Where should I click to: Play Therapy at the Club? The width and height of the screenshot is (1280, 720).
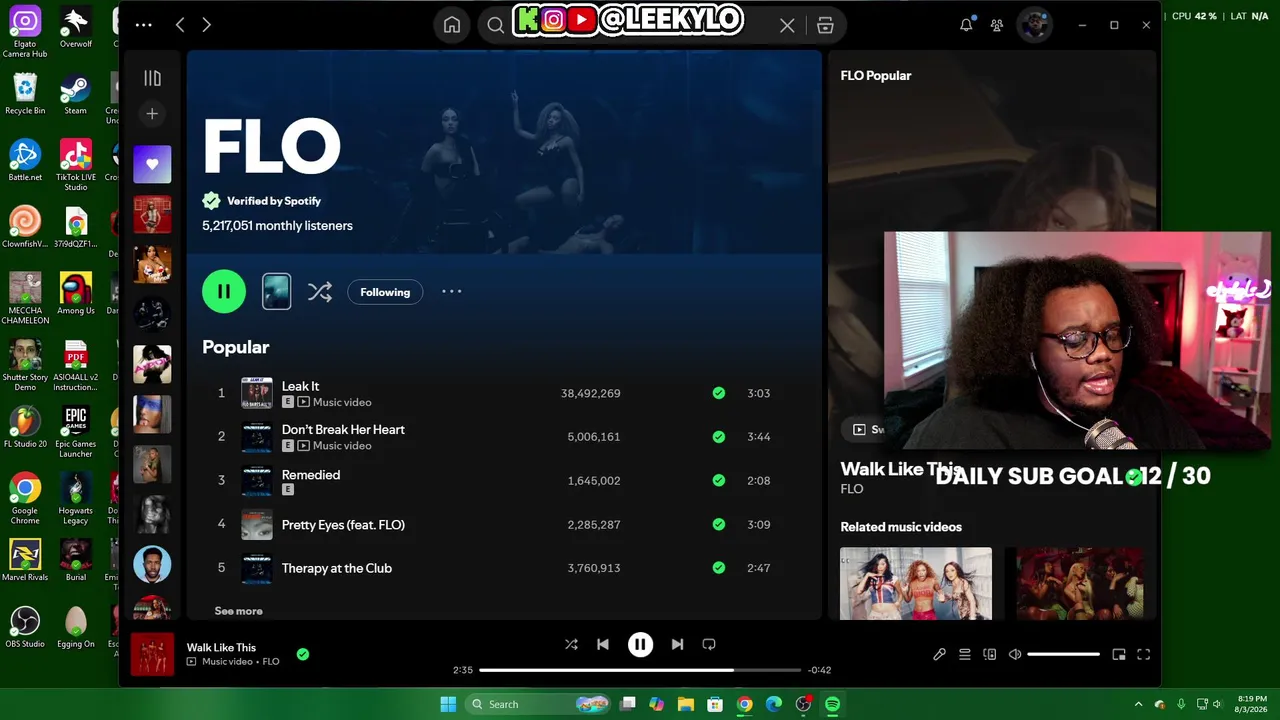click(336, 568)
